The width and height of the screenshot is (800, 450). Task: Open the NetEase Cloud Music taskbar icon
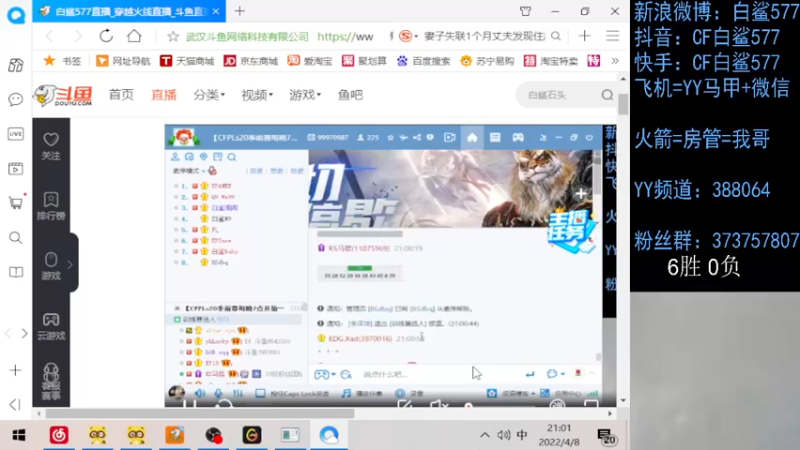(x=59, y=435)
